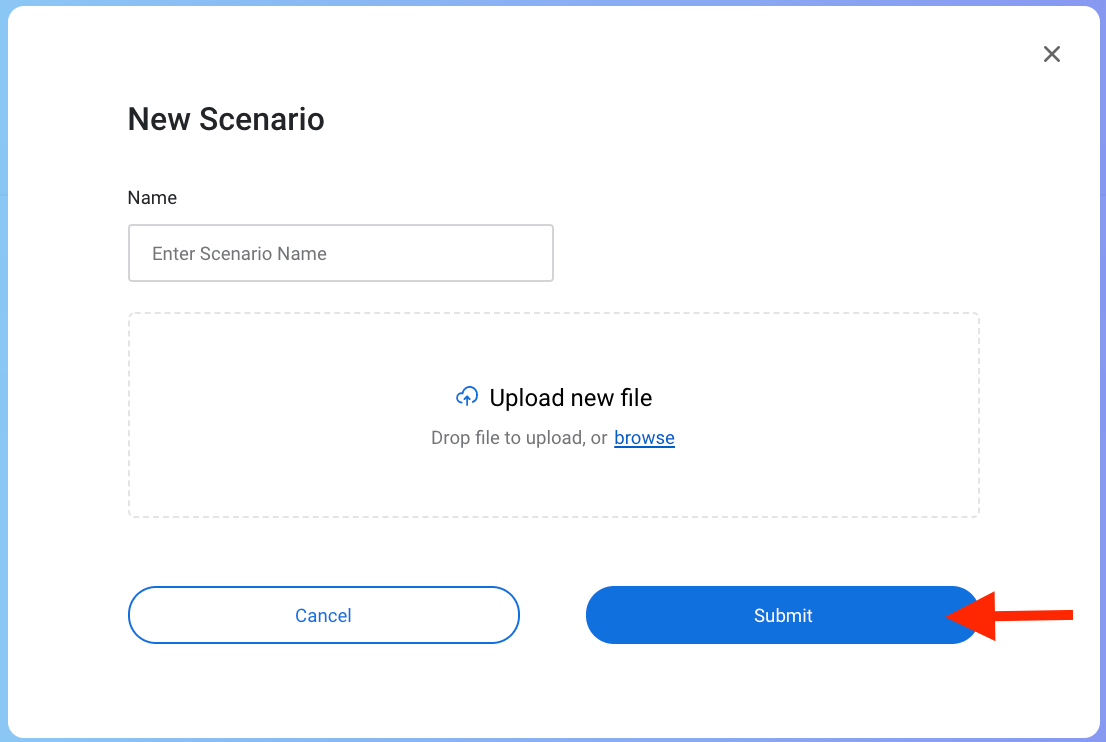1106x742 pixels.
Task: Click the word Submit on blue button
Action: click(783, 616)
